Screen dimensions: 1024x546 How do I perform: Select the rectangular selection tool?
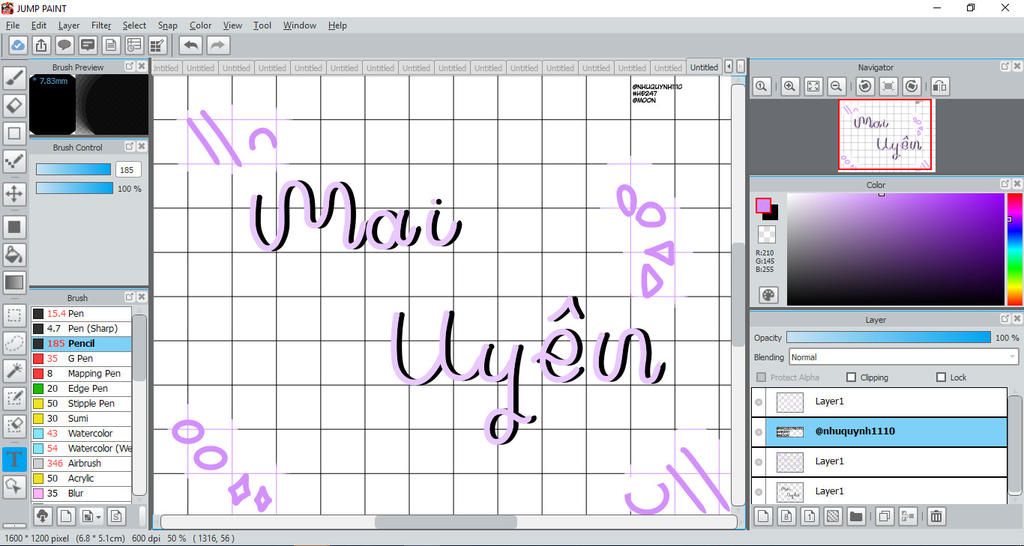click(x=14, y=316)
